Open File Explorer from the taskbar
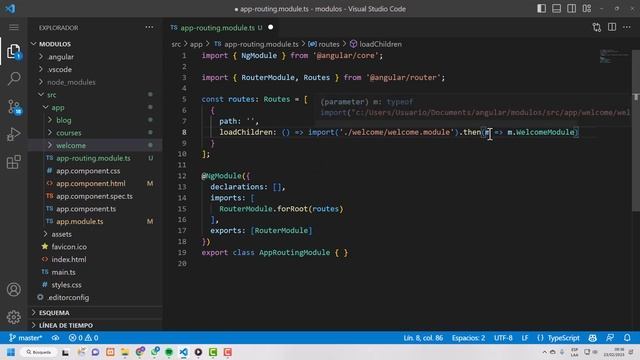The image size is (640, 360). [125, 352]
